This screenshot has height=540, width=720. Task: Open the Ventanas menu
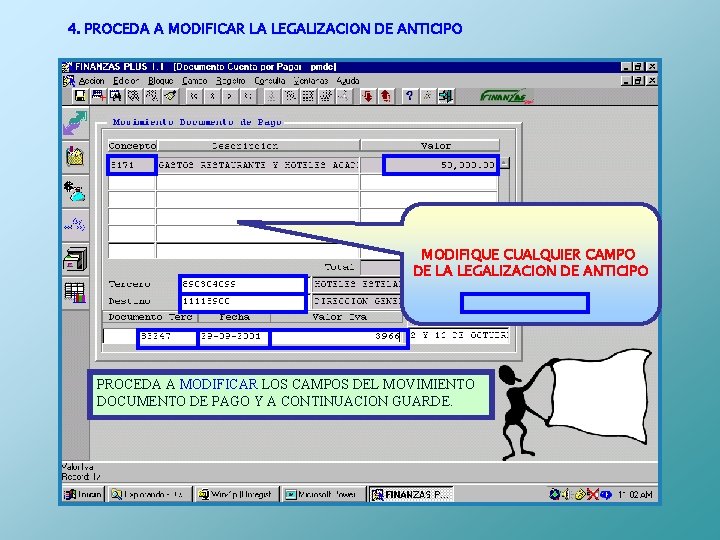coord(311,81)
